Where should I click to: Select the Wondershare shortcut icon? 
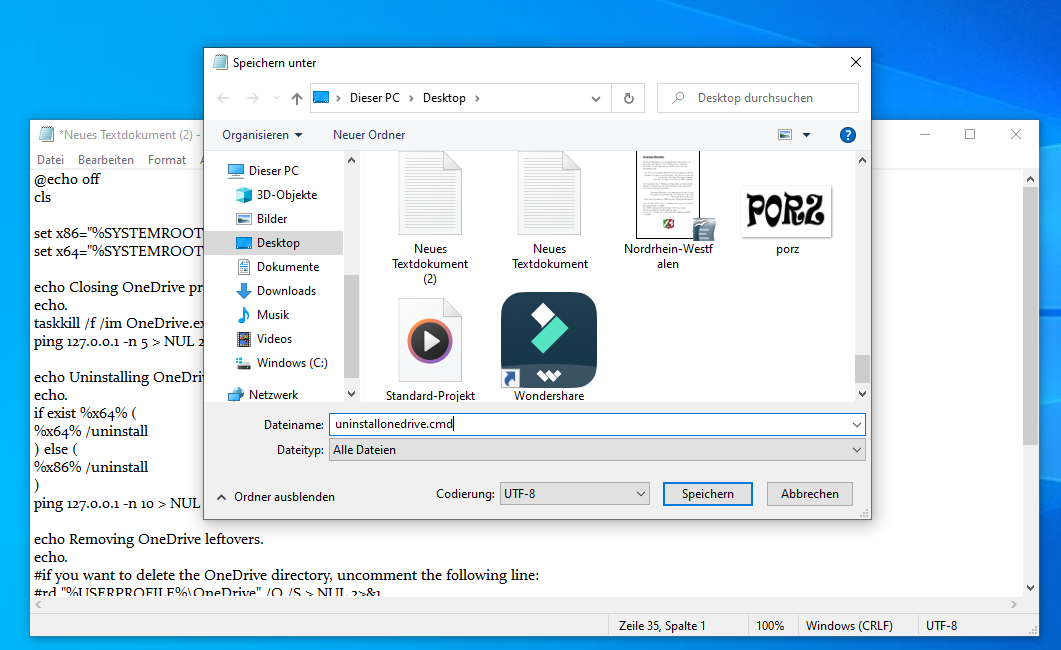tap(548, 340)
